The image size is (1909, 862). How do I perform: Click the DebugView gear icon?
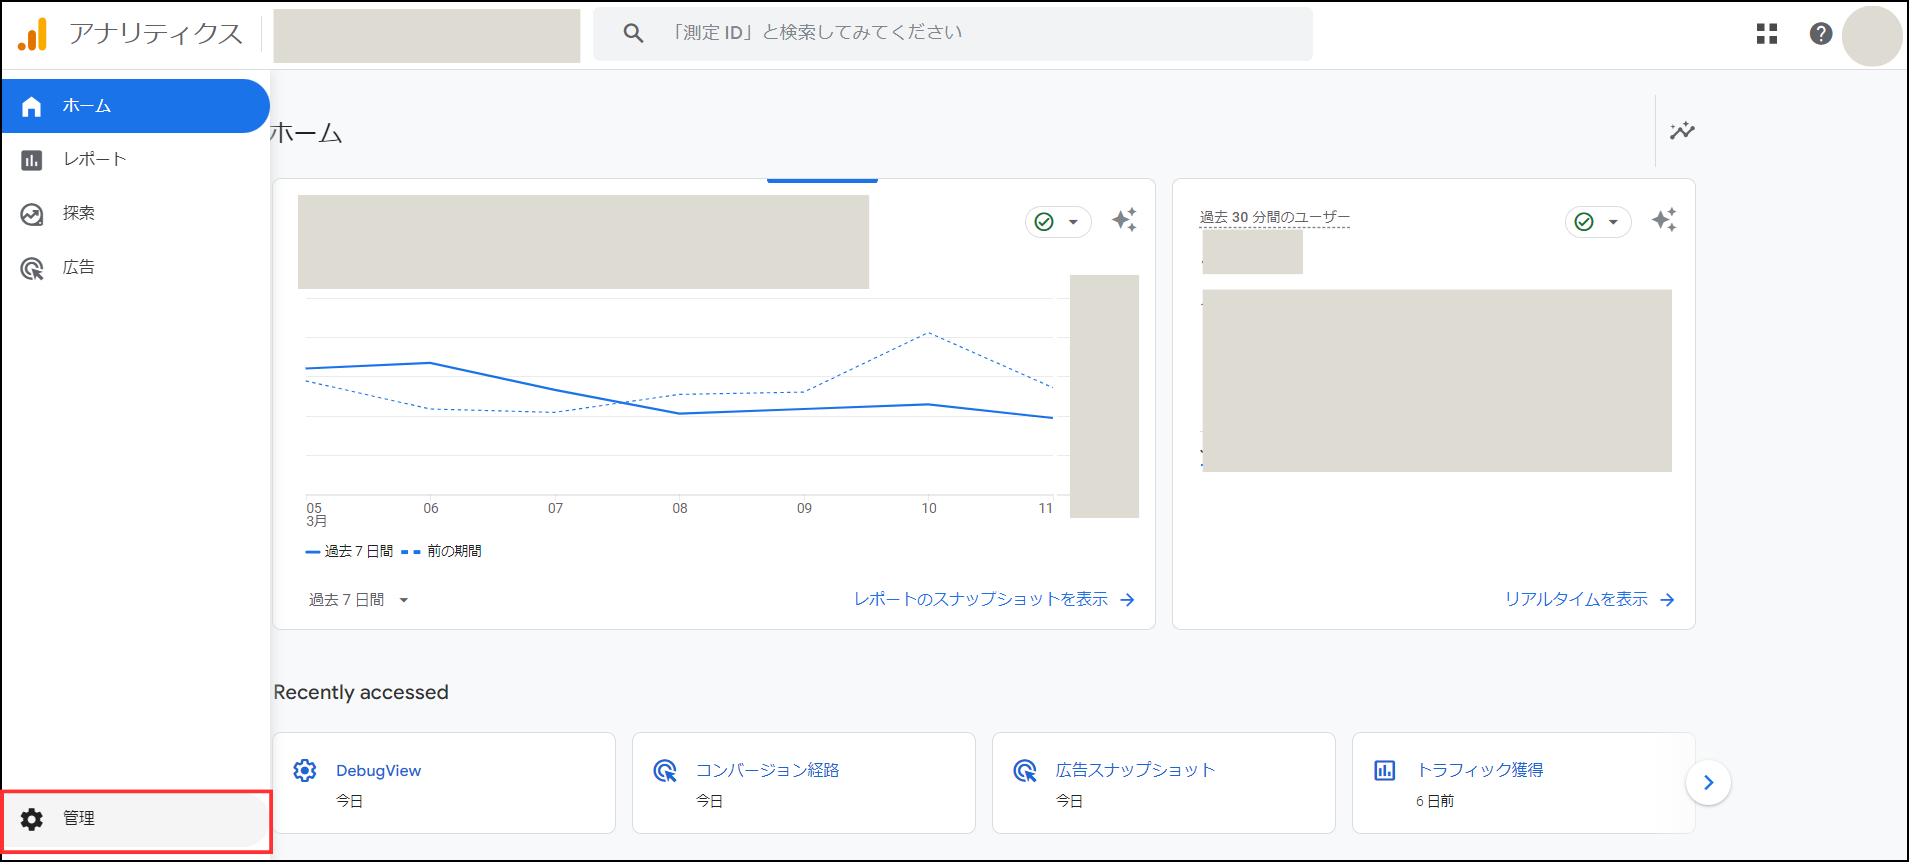click(305, 770)
